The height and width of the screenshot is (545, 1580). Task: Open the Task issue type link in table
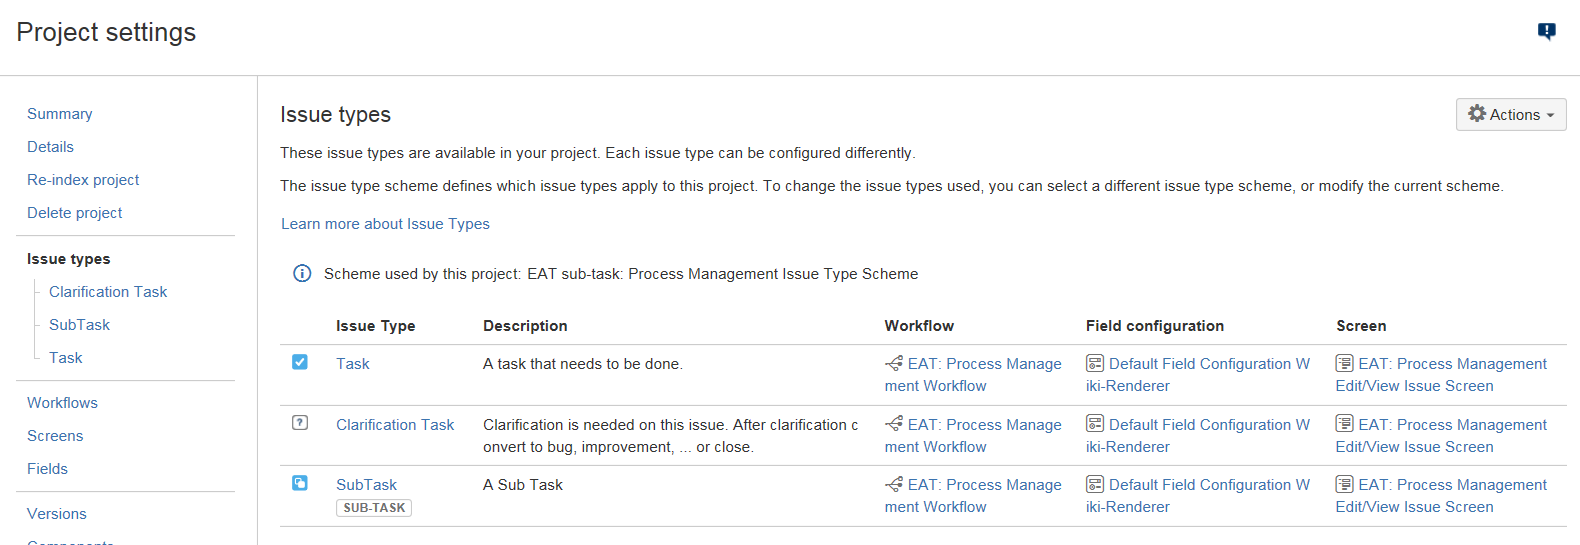click(x=353, y=364)
